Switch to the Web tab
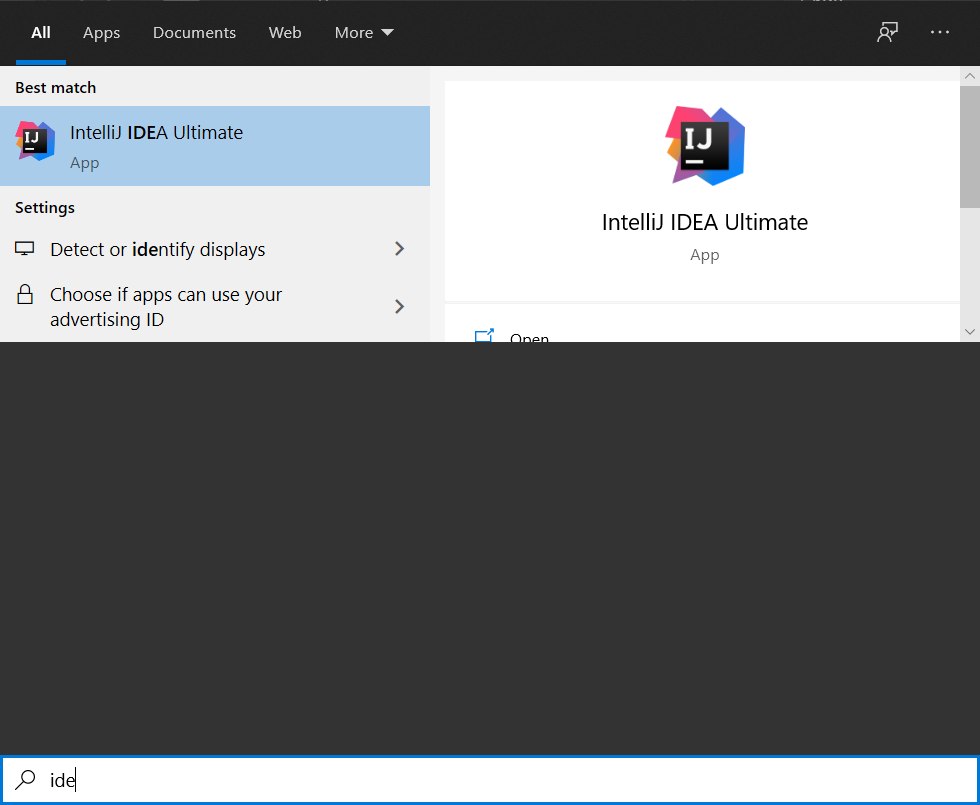 (x=285, y=32)
